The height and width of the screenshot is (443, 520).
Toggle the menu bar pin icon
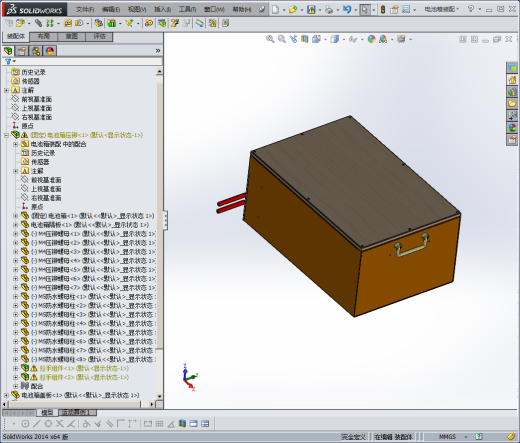[x=262, y=9]
